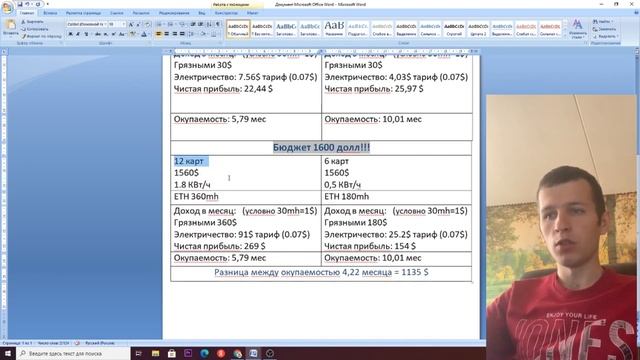Screen dimensions: 640x360
Task: Open the Office button menu
Action: 7,7
